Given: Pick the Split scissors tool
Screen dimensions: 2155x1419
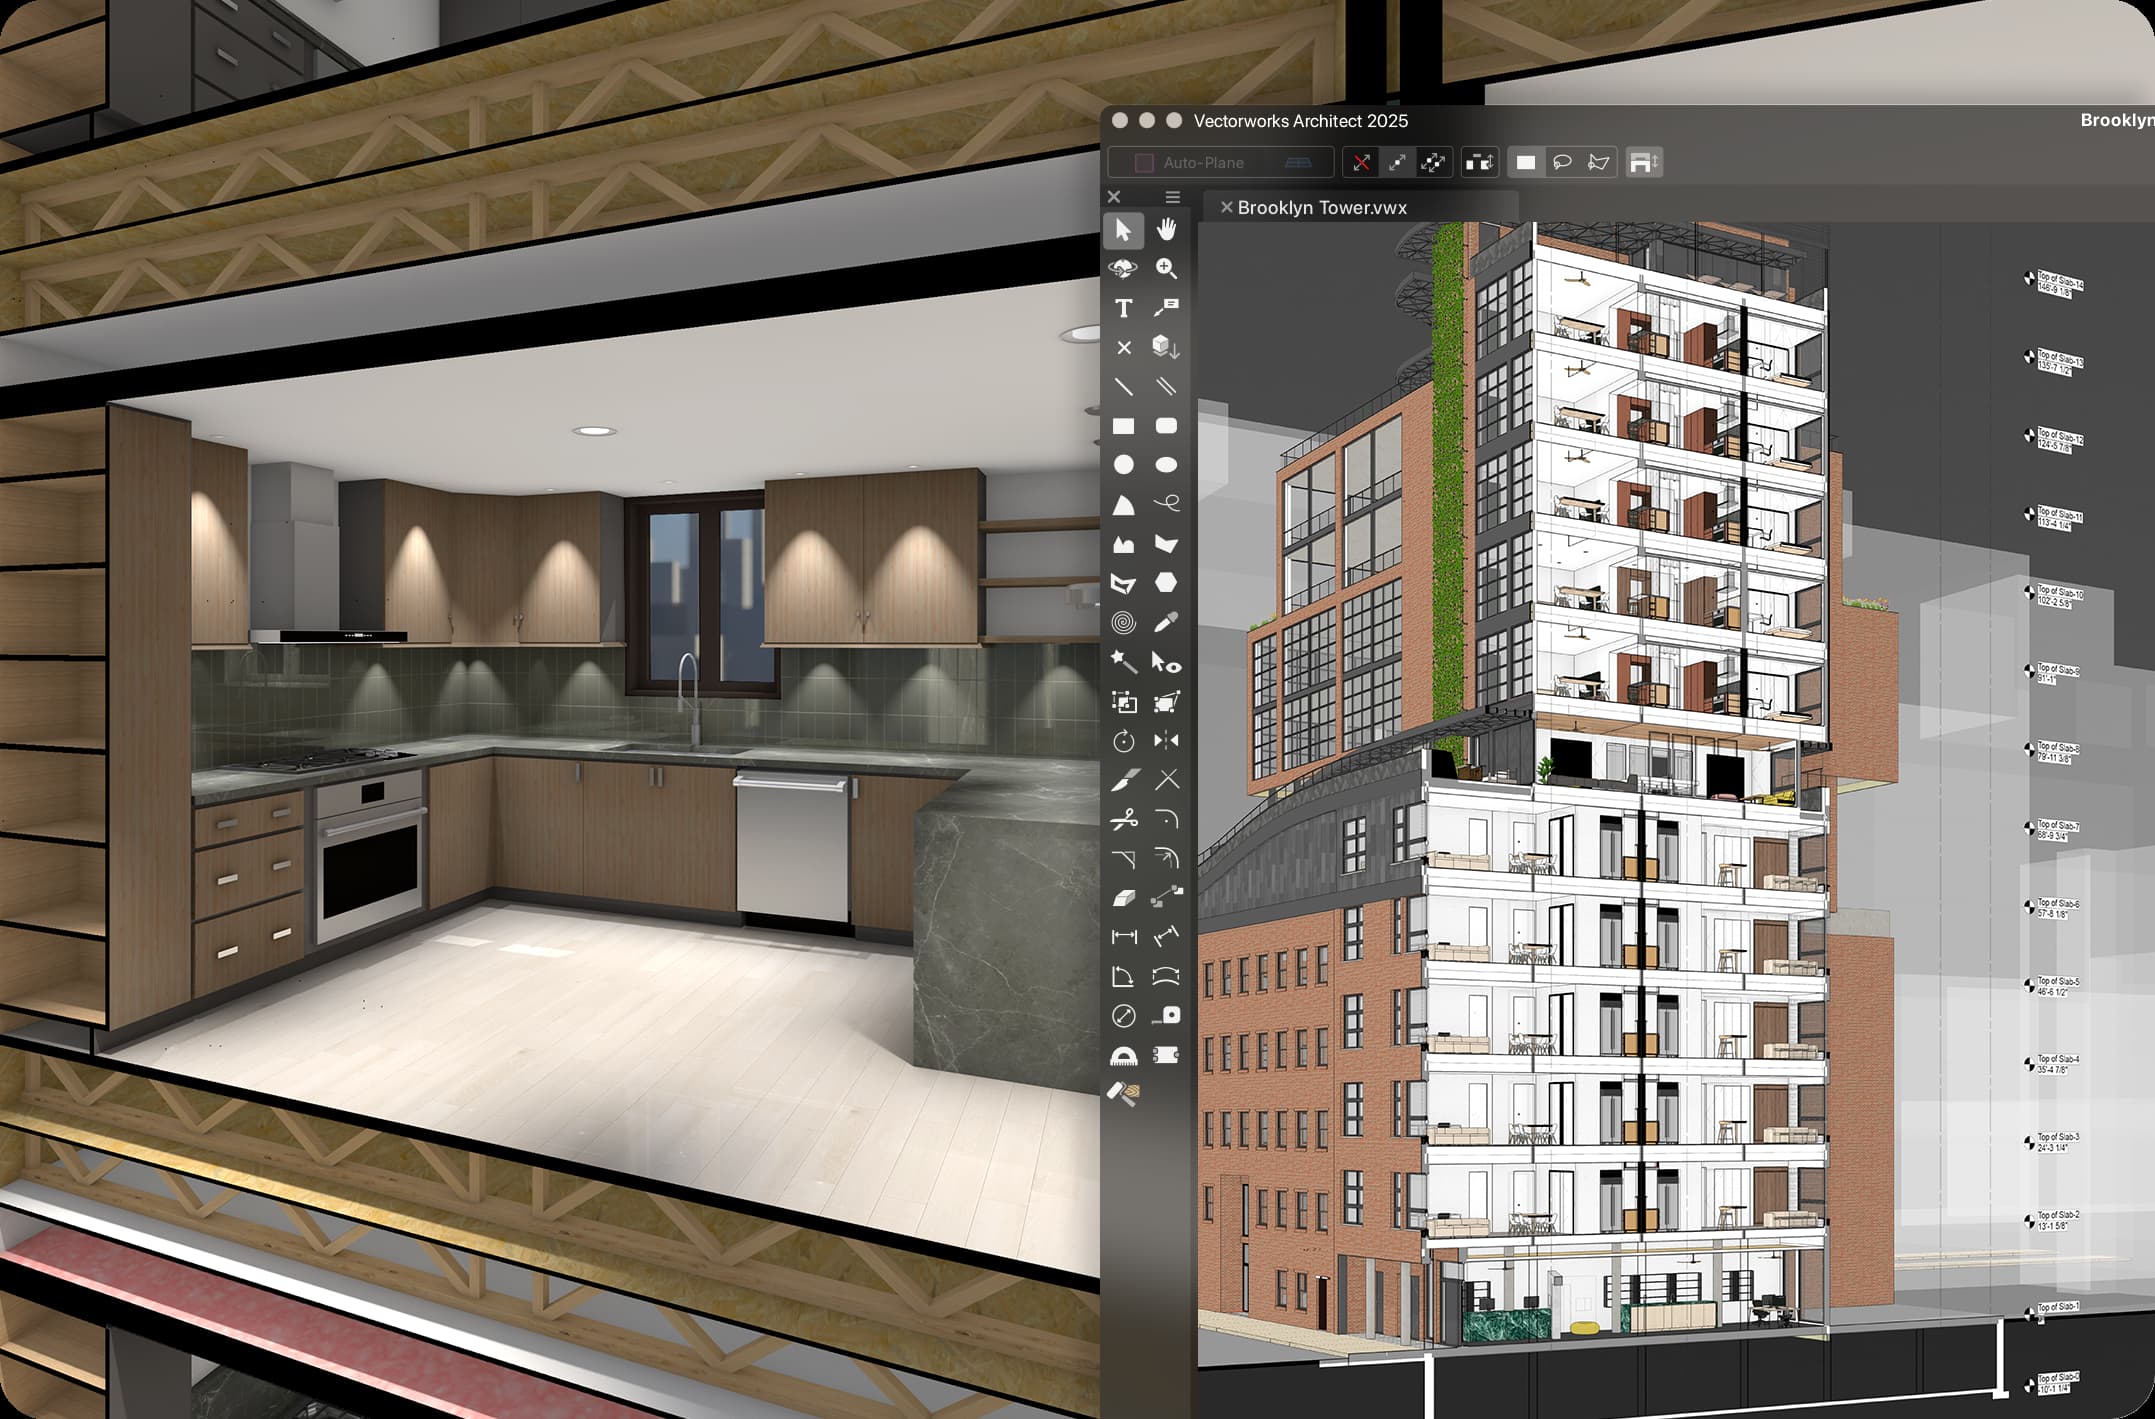Looking at the screenshot, I should [1123, 820].
